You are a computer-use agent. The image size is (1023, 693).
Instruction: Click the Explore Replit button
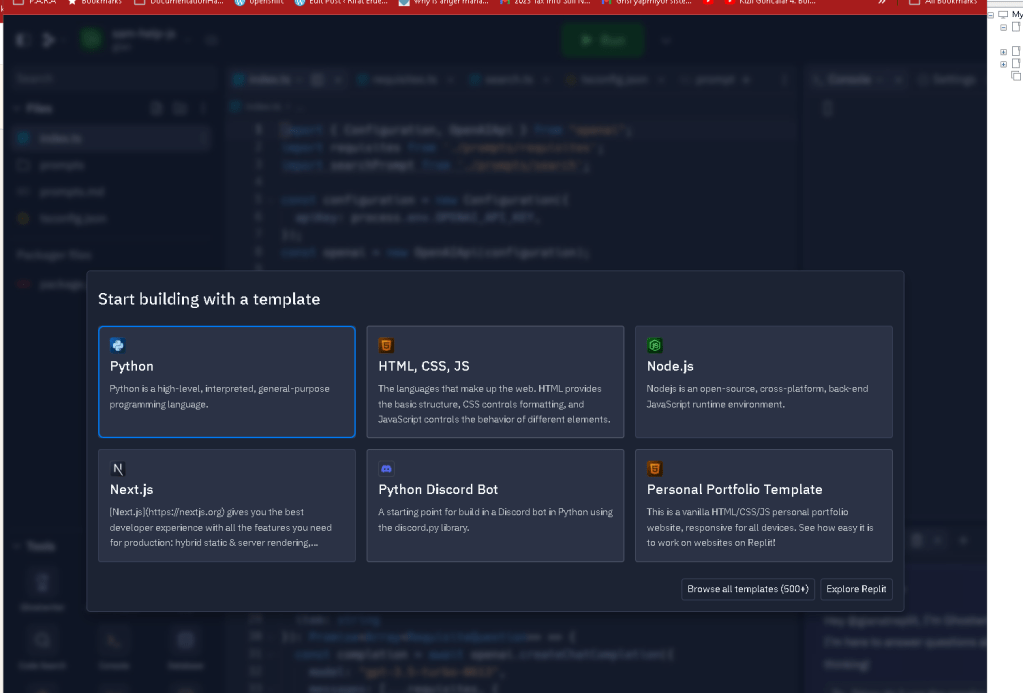point(856,589)
